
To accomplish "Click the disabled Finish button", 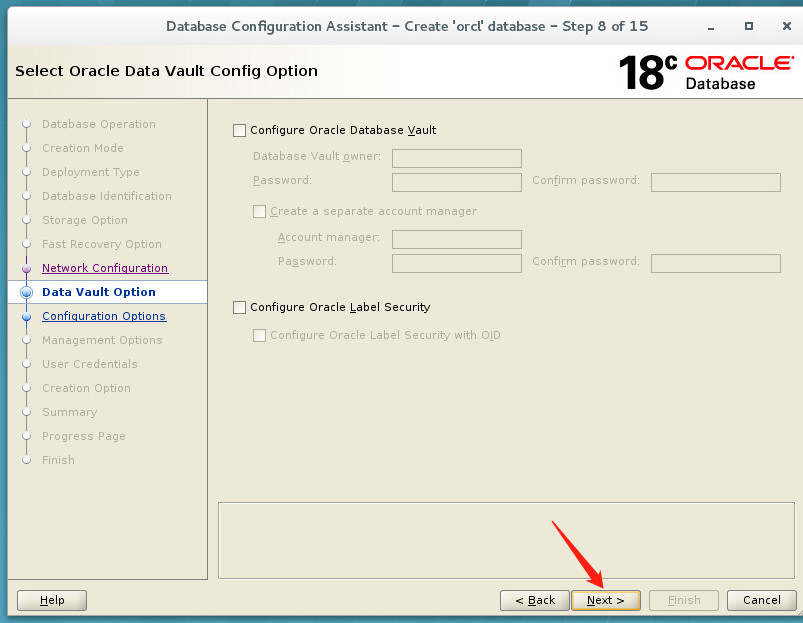I will point(684,600).
